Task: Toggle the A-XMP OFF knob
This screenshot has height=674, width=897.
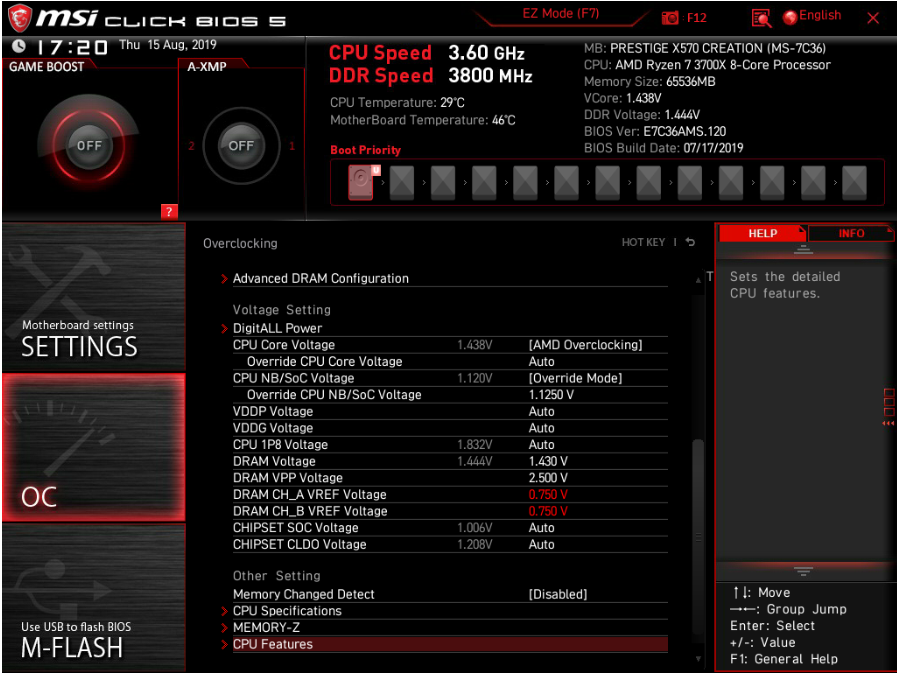Action: pyautogui.click(x=241, y=145)
